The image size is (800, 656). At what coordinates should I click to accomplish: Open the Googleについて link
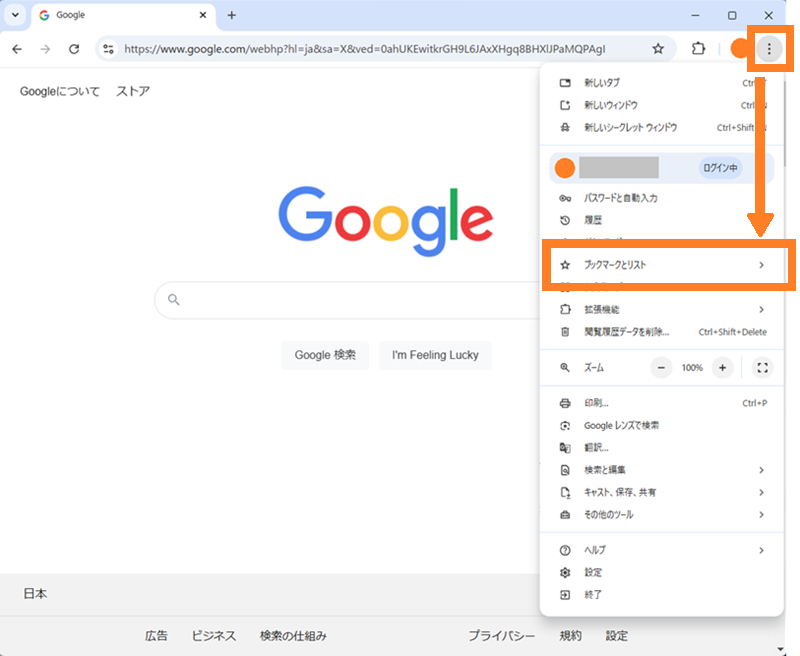pyautogui.click(x=60, y=91)
